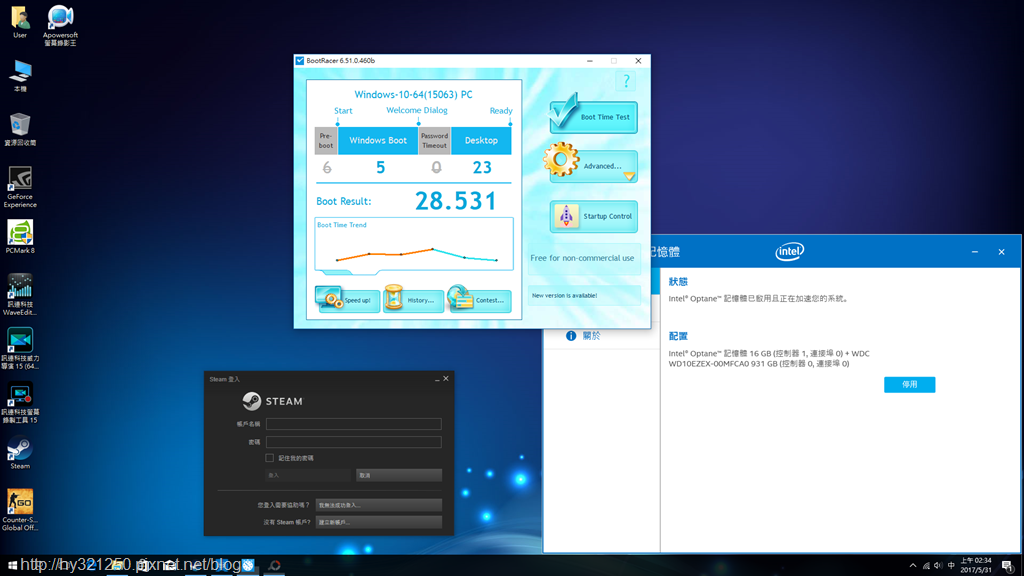The width and height of the screenshot is (1024, 576).
Task: Click Steam create new account button
Action: tap(378, 522)
